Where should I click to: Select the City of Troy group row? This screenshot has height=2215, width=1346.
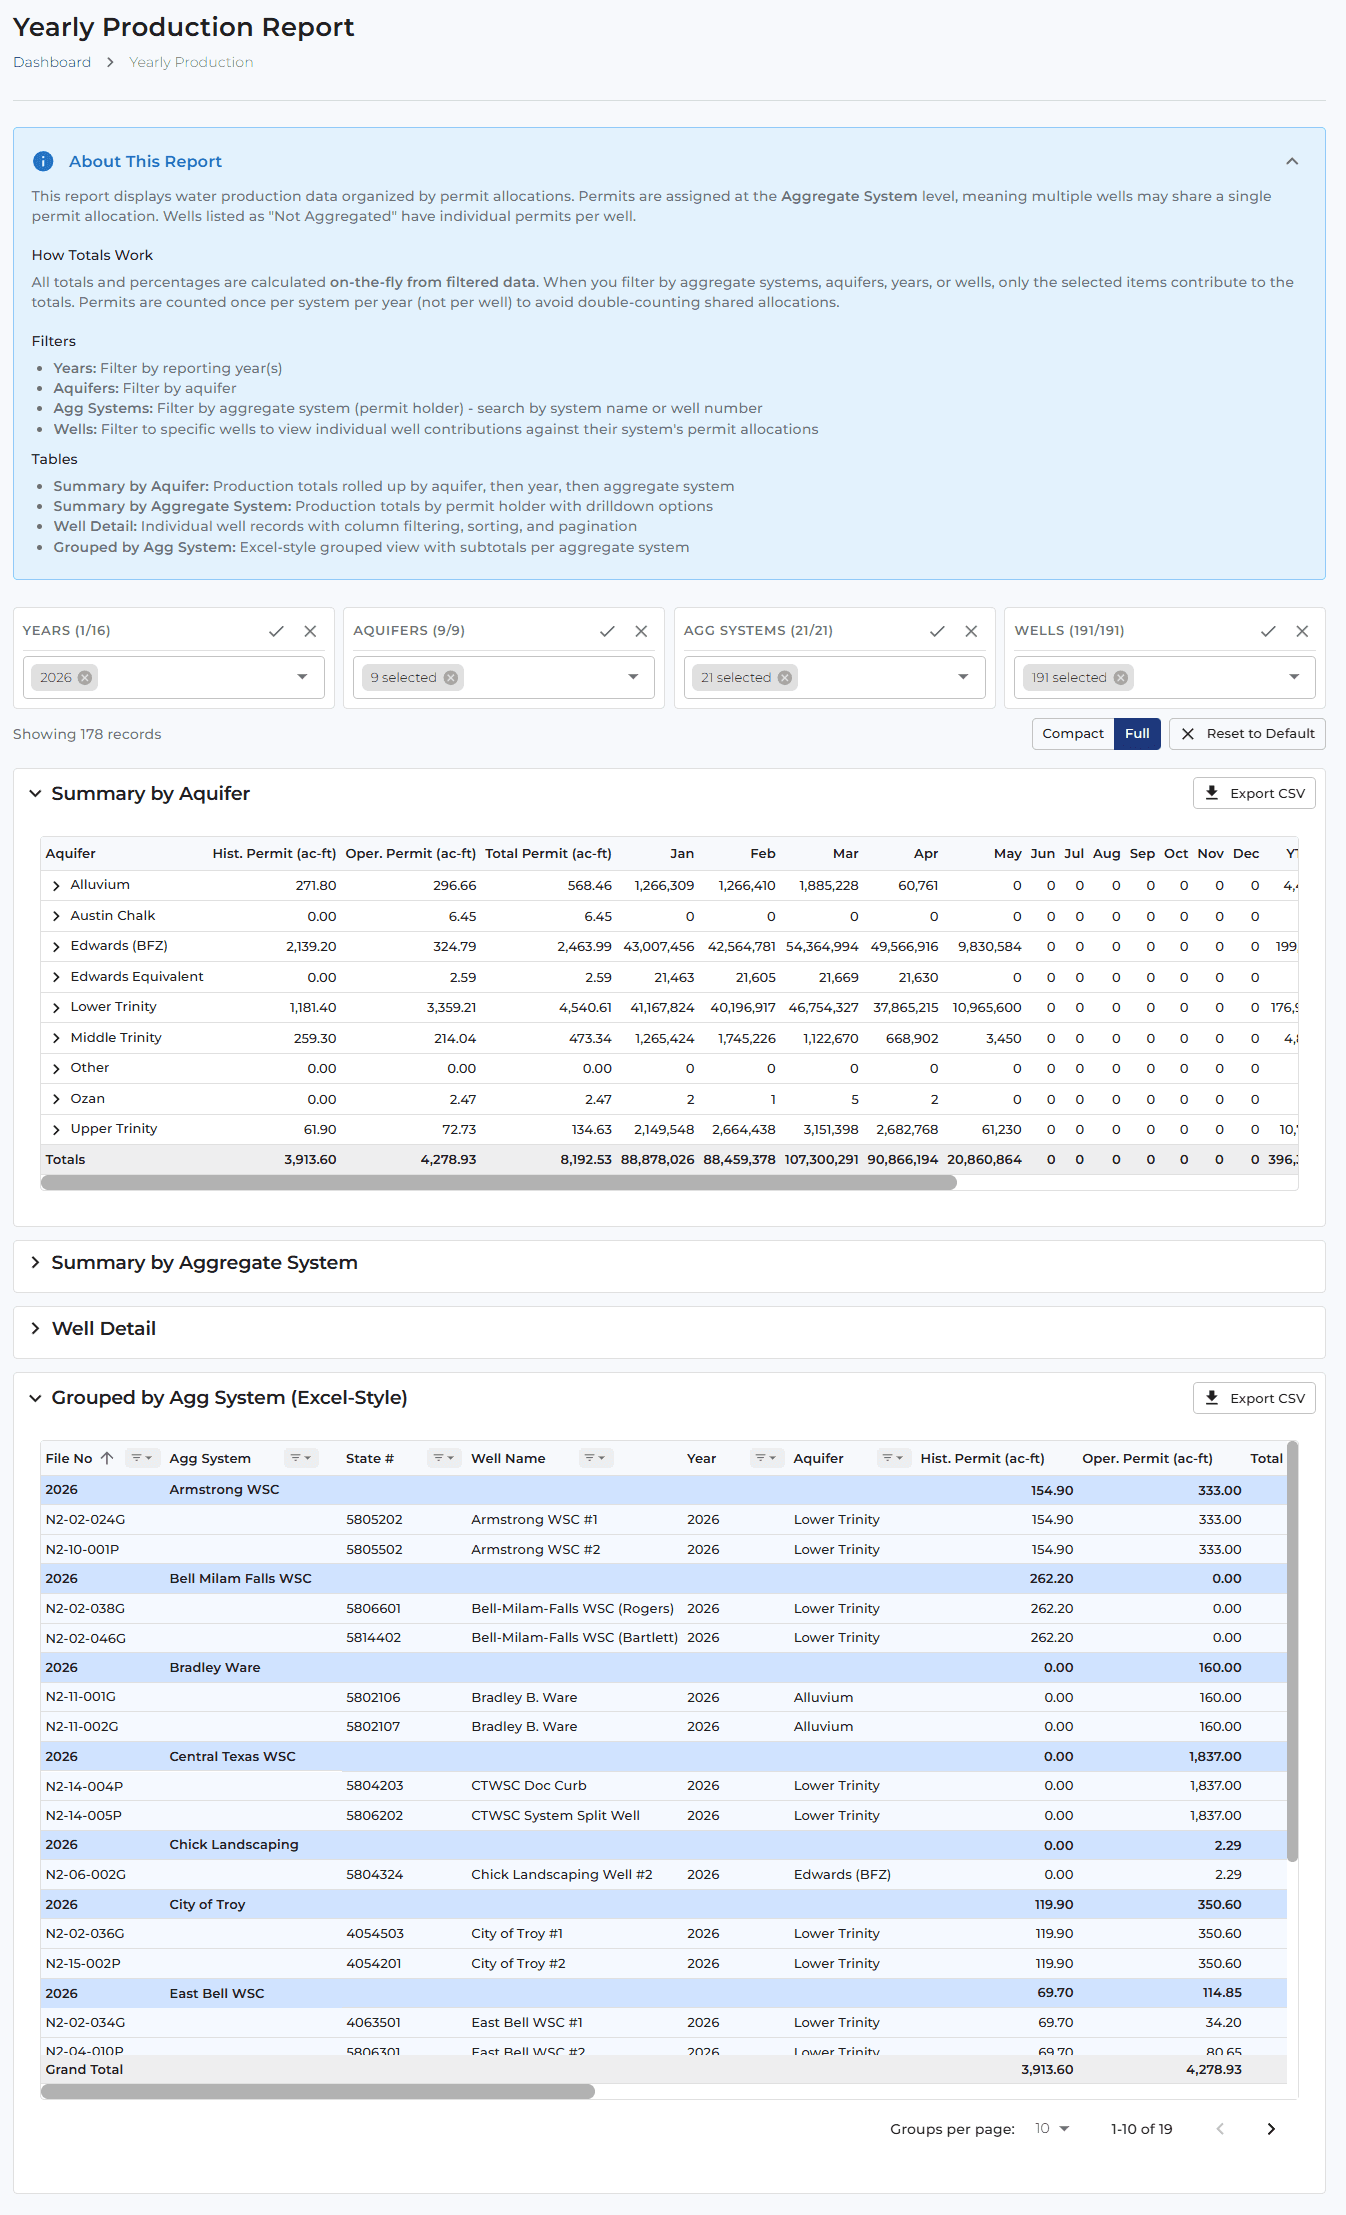pyautogui.click(x=663, y=1905)
